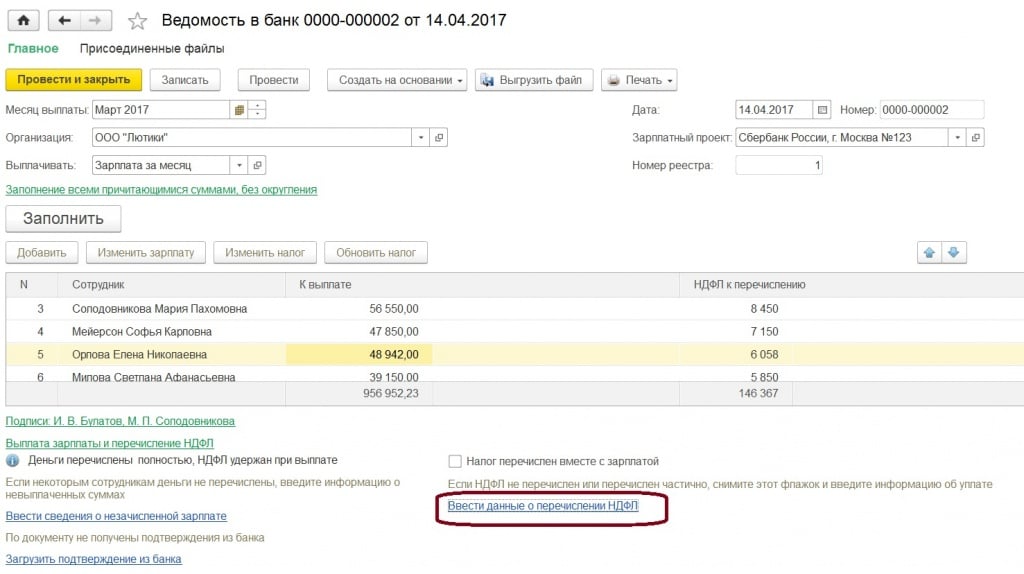Open the organization record via its open icon

pyautogui.click(x=439, y=138)
